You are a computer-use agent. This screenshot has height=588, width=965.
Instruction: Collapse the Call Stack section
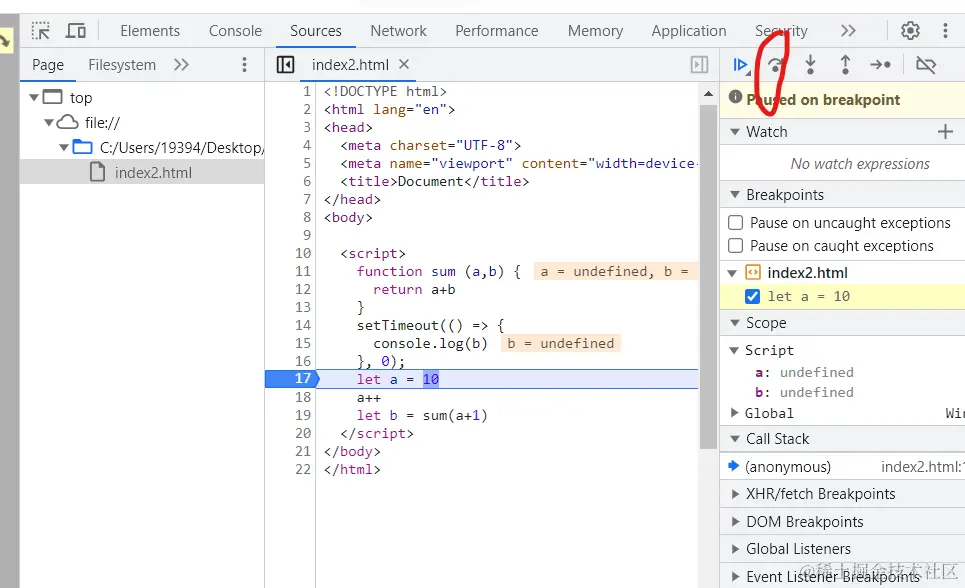pos(734,439)
